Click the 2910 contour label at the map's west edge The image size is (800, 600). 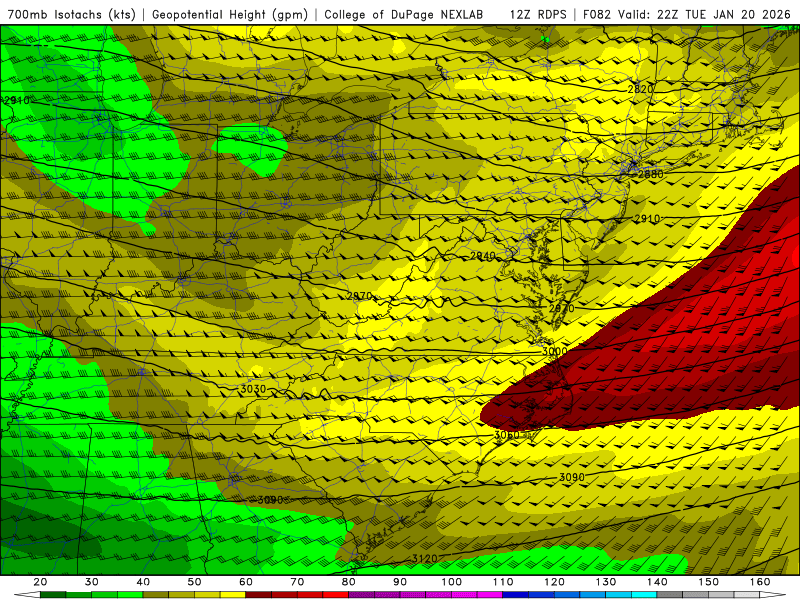point(17,101)
